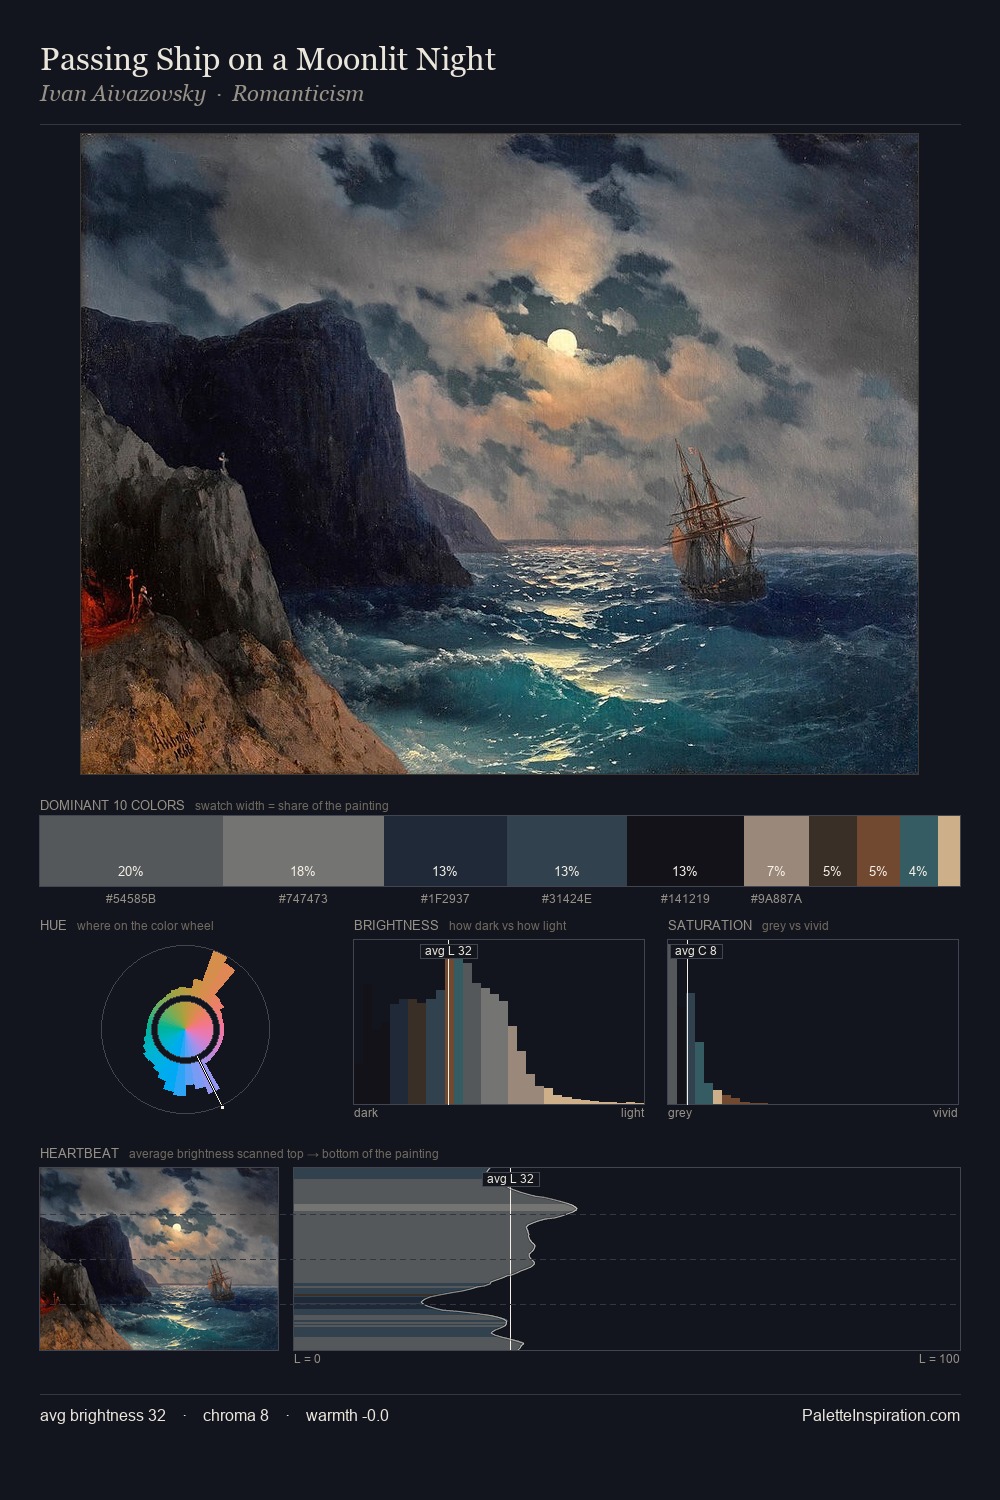Viewport: 1000px width, 1500px height.
Task: Click the hex code '#1F2937' text
Action: [x=445, y=899]
